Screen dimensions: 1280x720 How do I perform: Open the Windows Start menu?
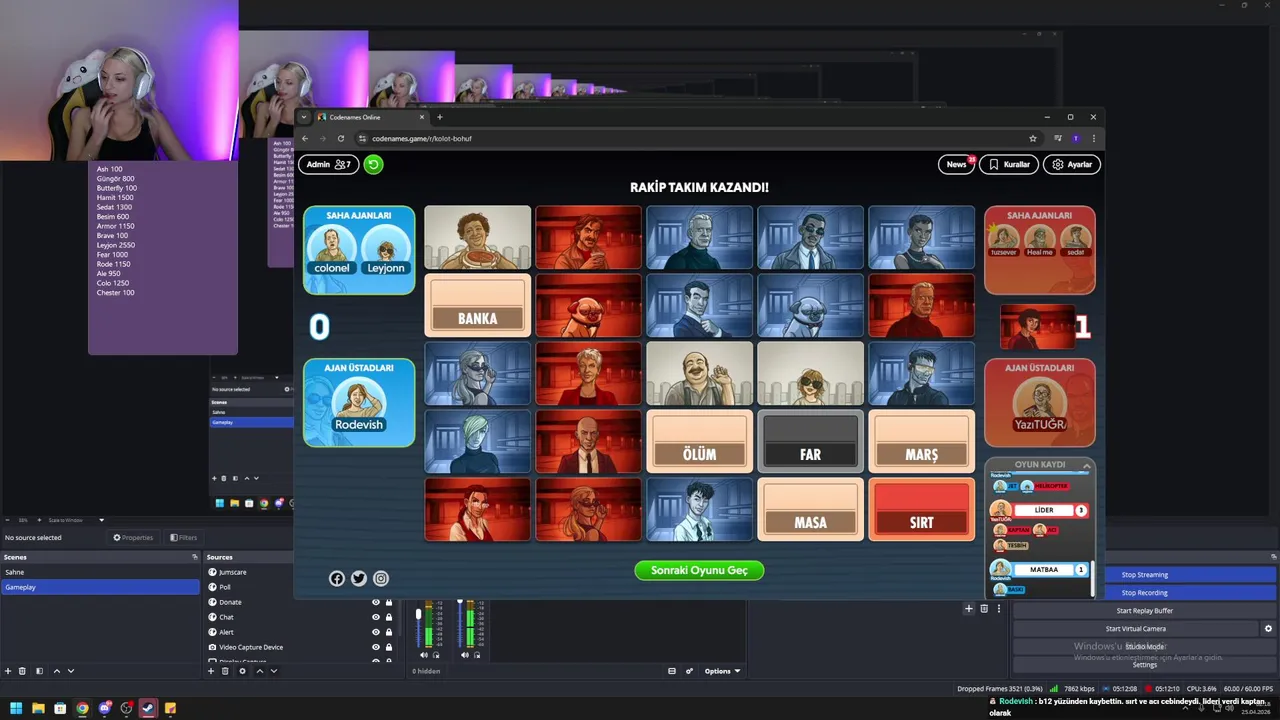point(16,708)
